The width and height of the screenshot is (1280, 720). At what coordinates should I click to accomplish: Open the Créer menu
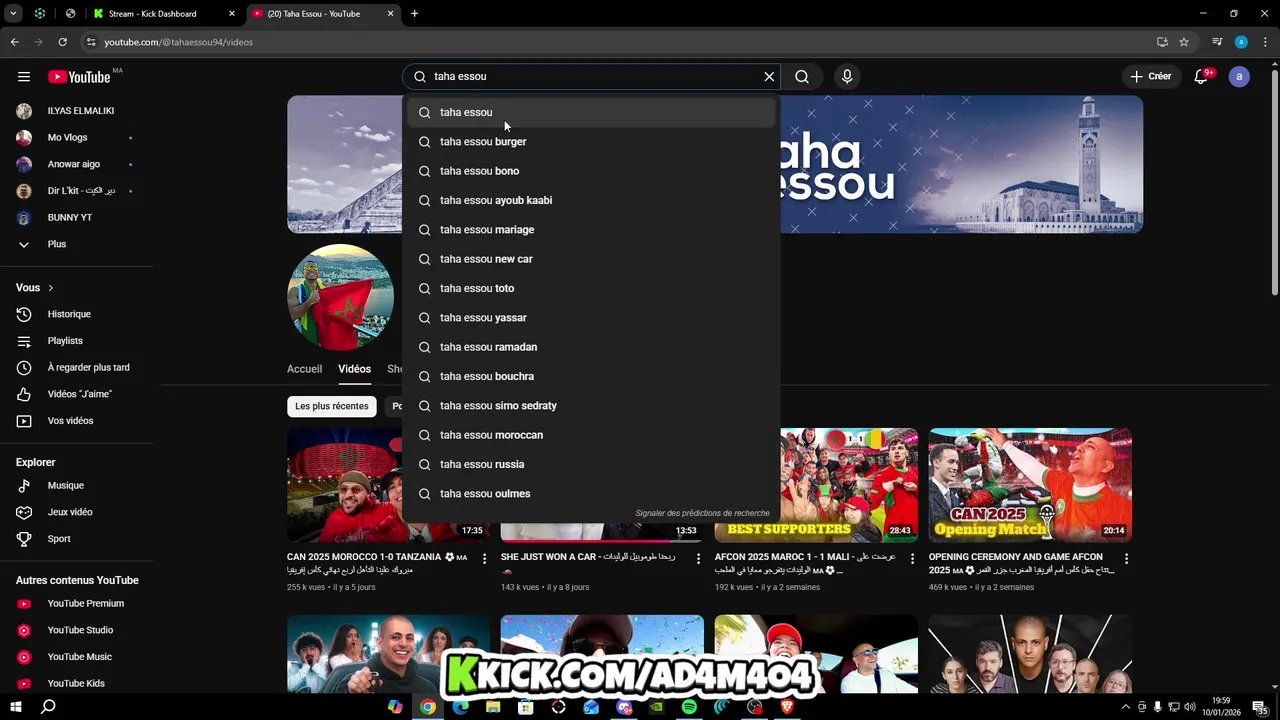click(x=1151, y=77)
